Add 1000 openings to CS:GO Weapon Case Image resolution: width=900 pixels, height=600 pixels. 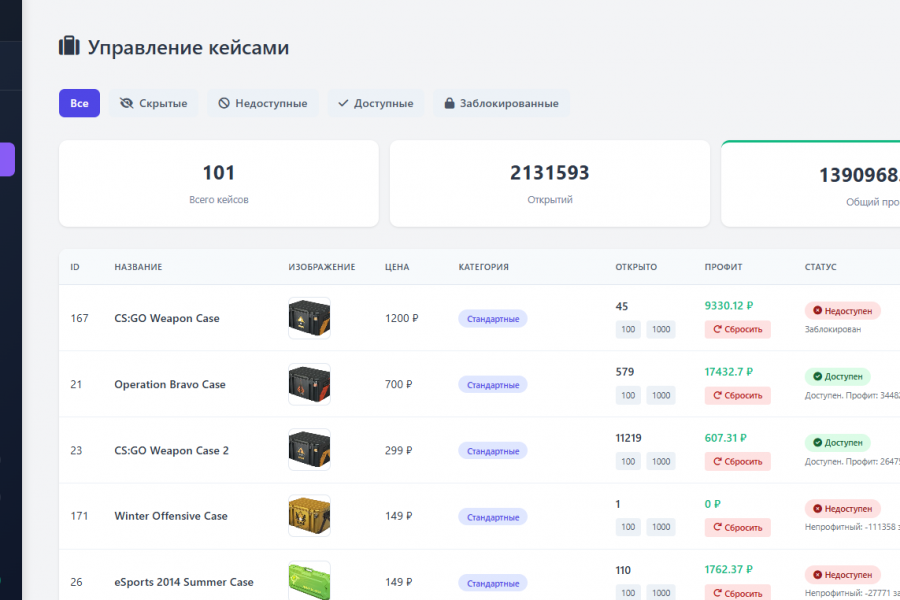[661, 330]
